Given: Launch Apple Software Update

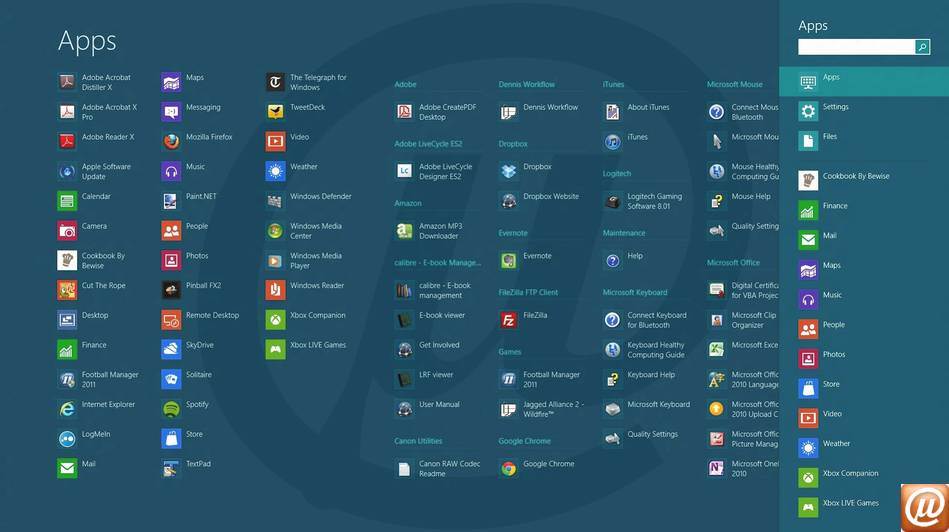Looking at the screenshot, I should pos(94,171).
